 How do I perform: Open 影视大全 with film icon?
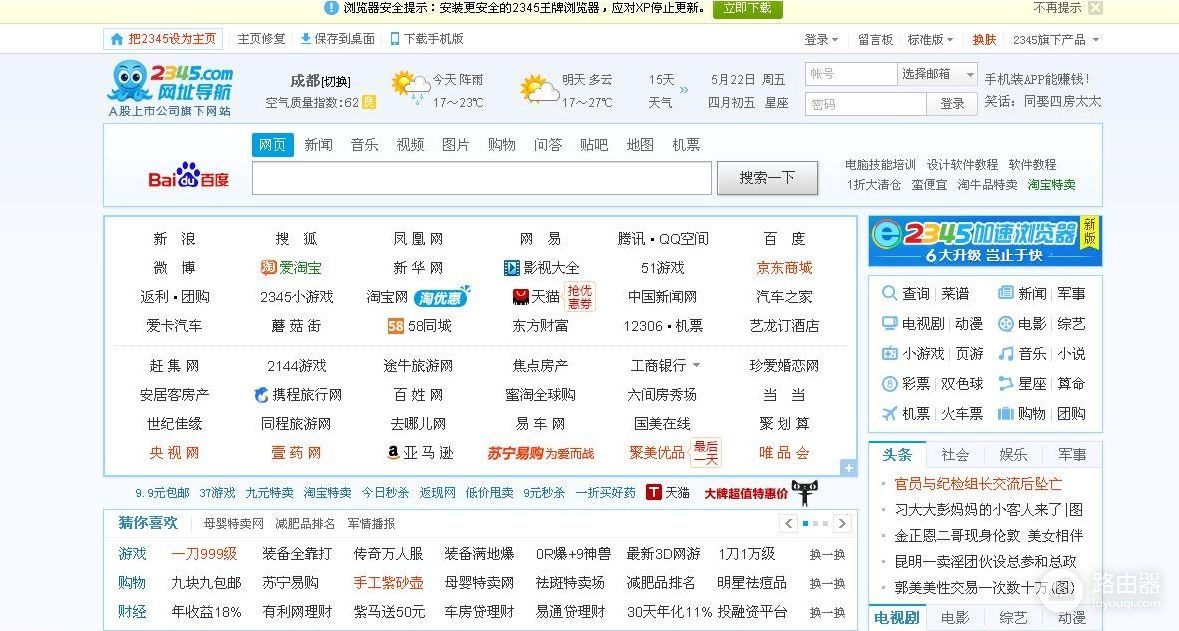tap(541, 268)
